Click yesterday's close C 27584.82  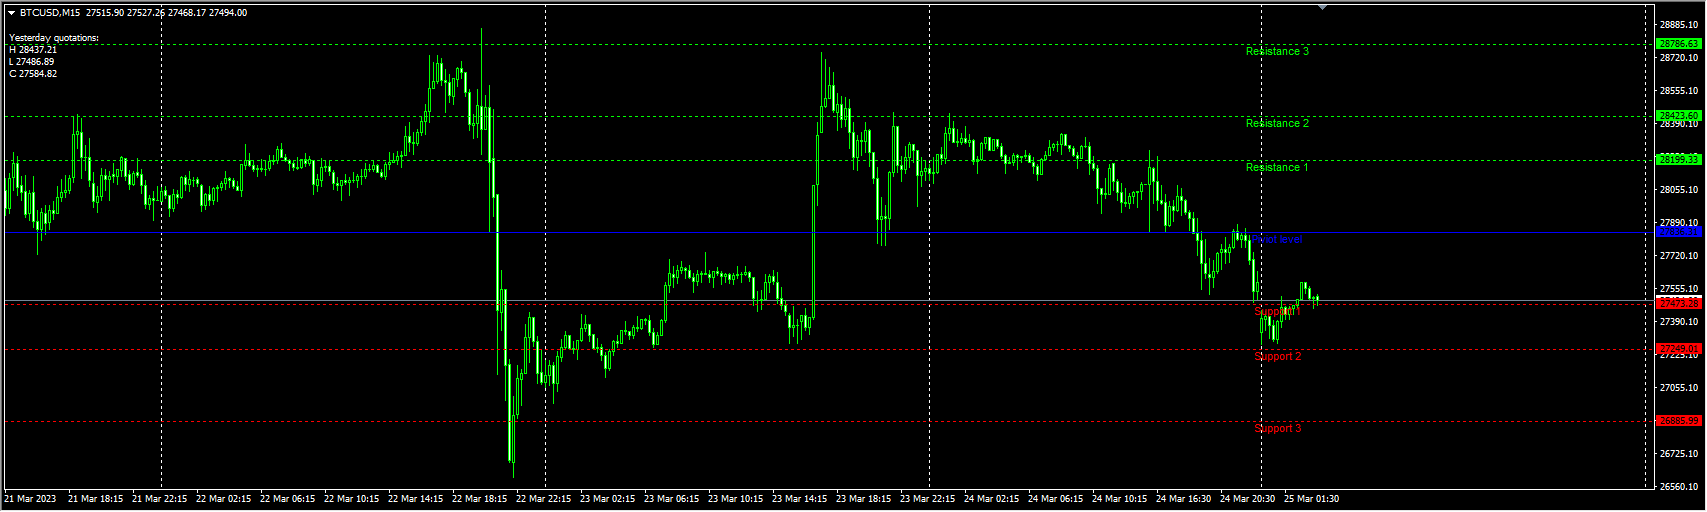[x=33, y=74]
